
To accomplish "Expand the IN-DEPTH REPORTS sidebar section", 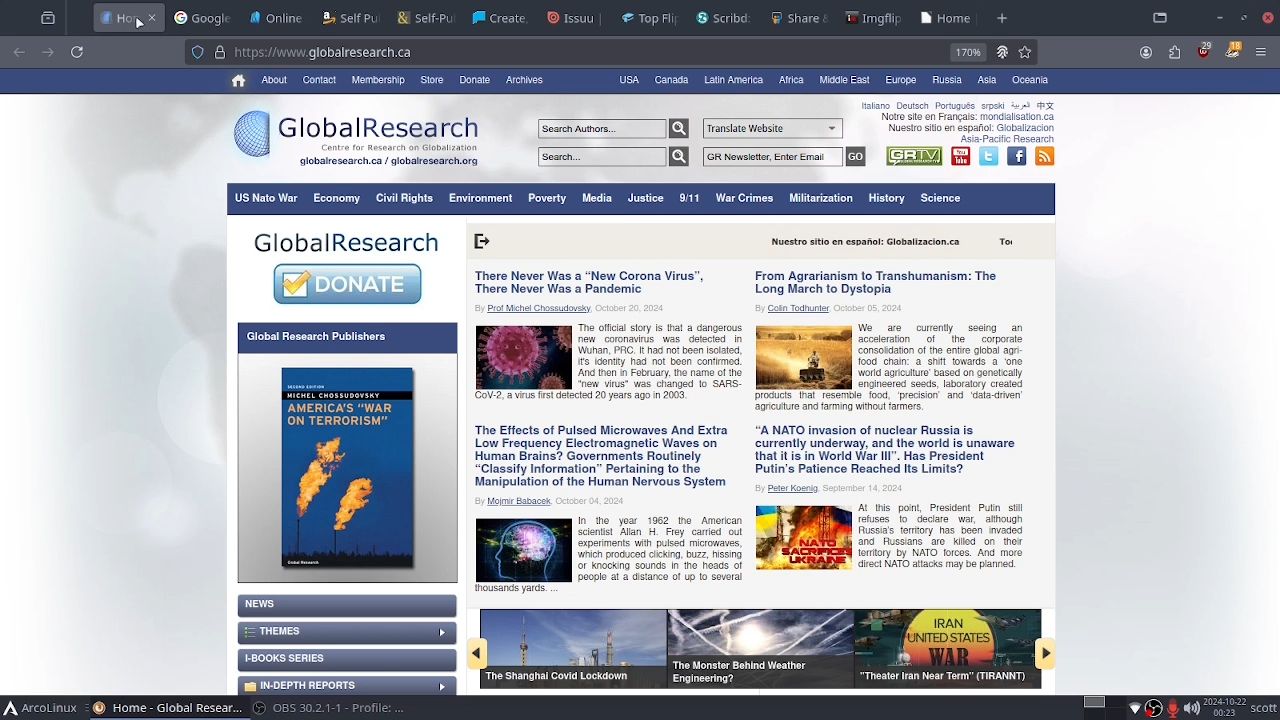I will [x=441, y=686].
